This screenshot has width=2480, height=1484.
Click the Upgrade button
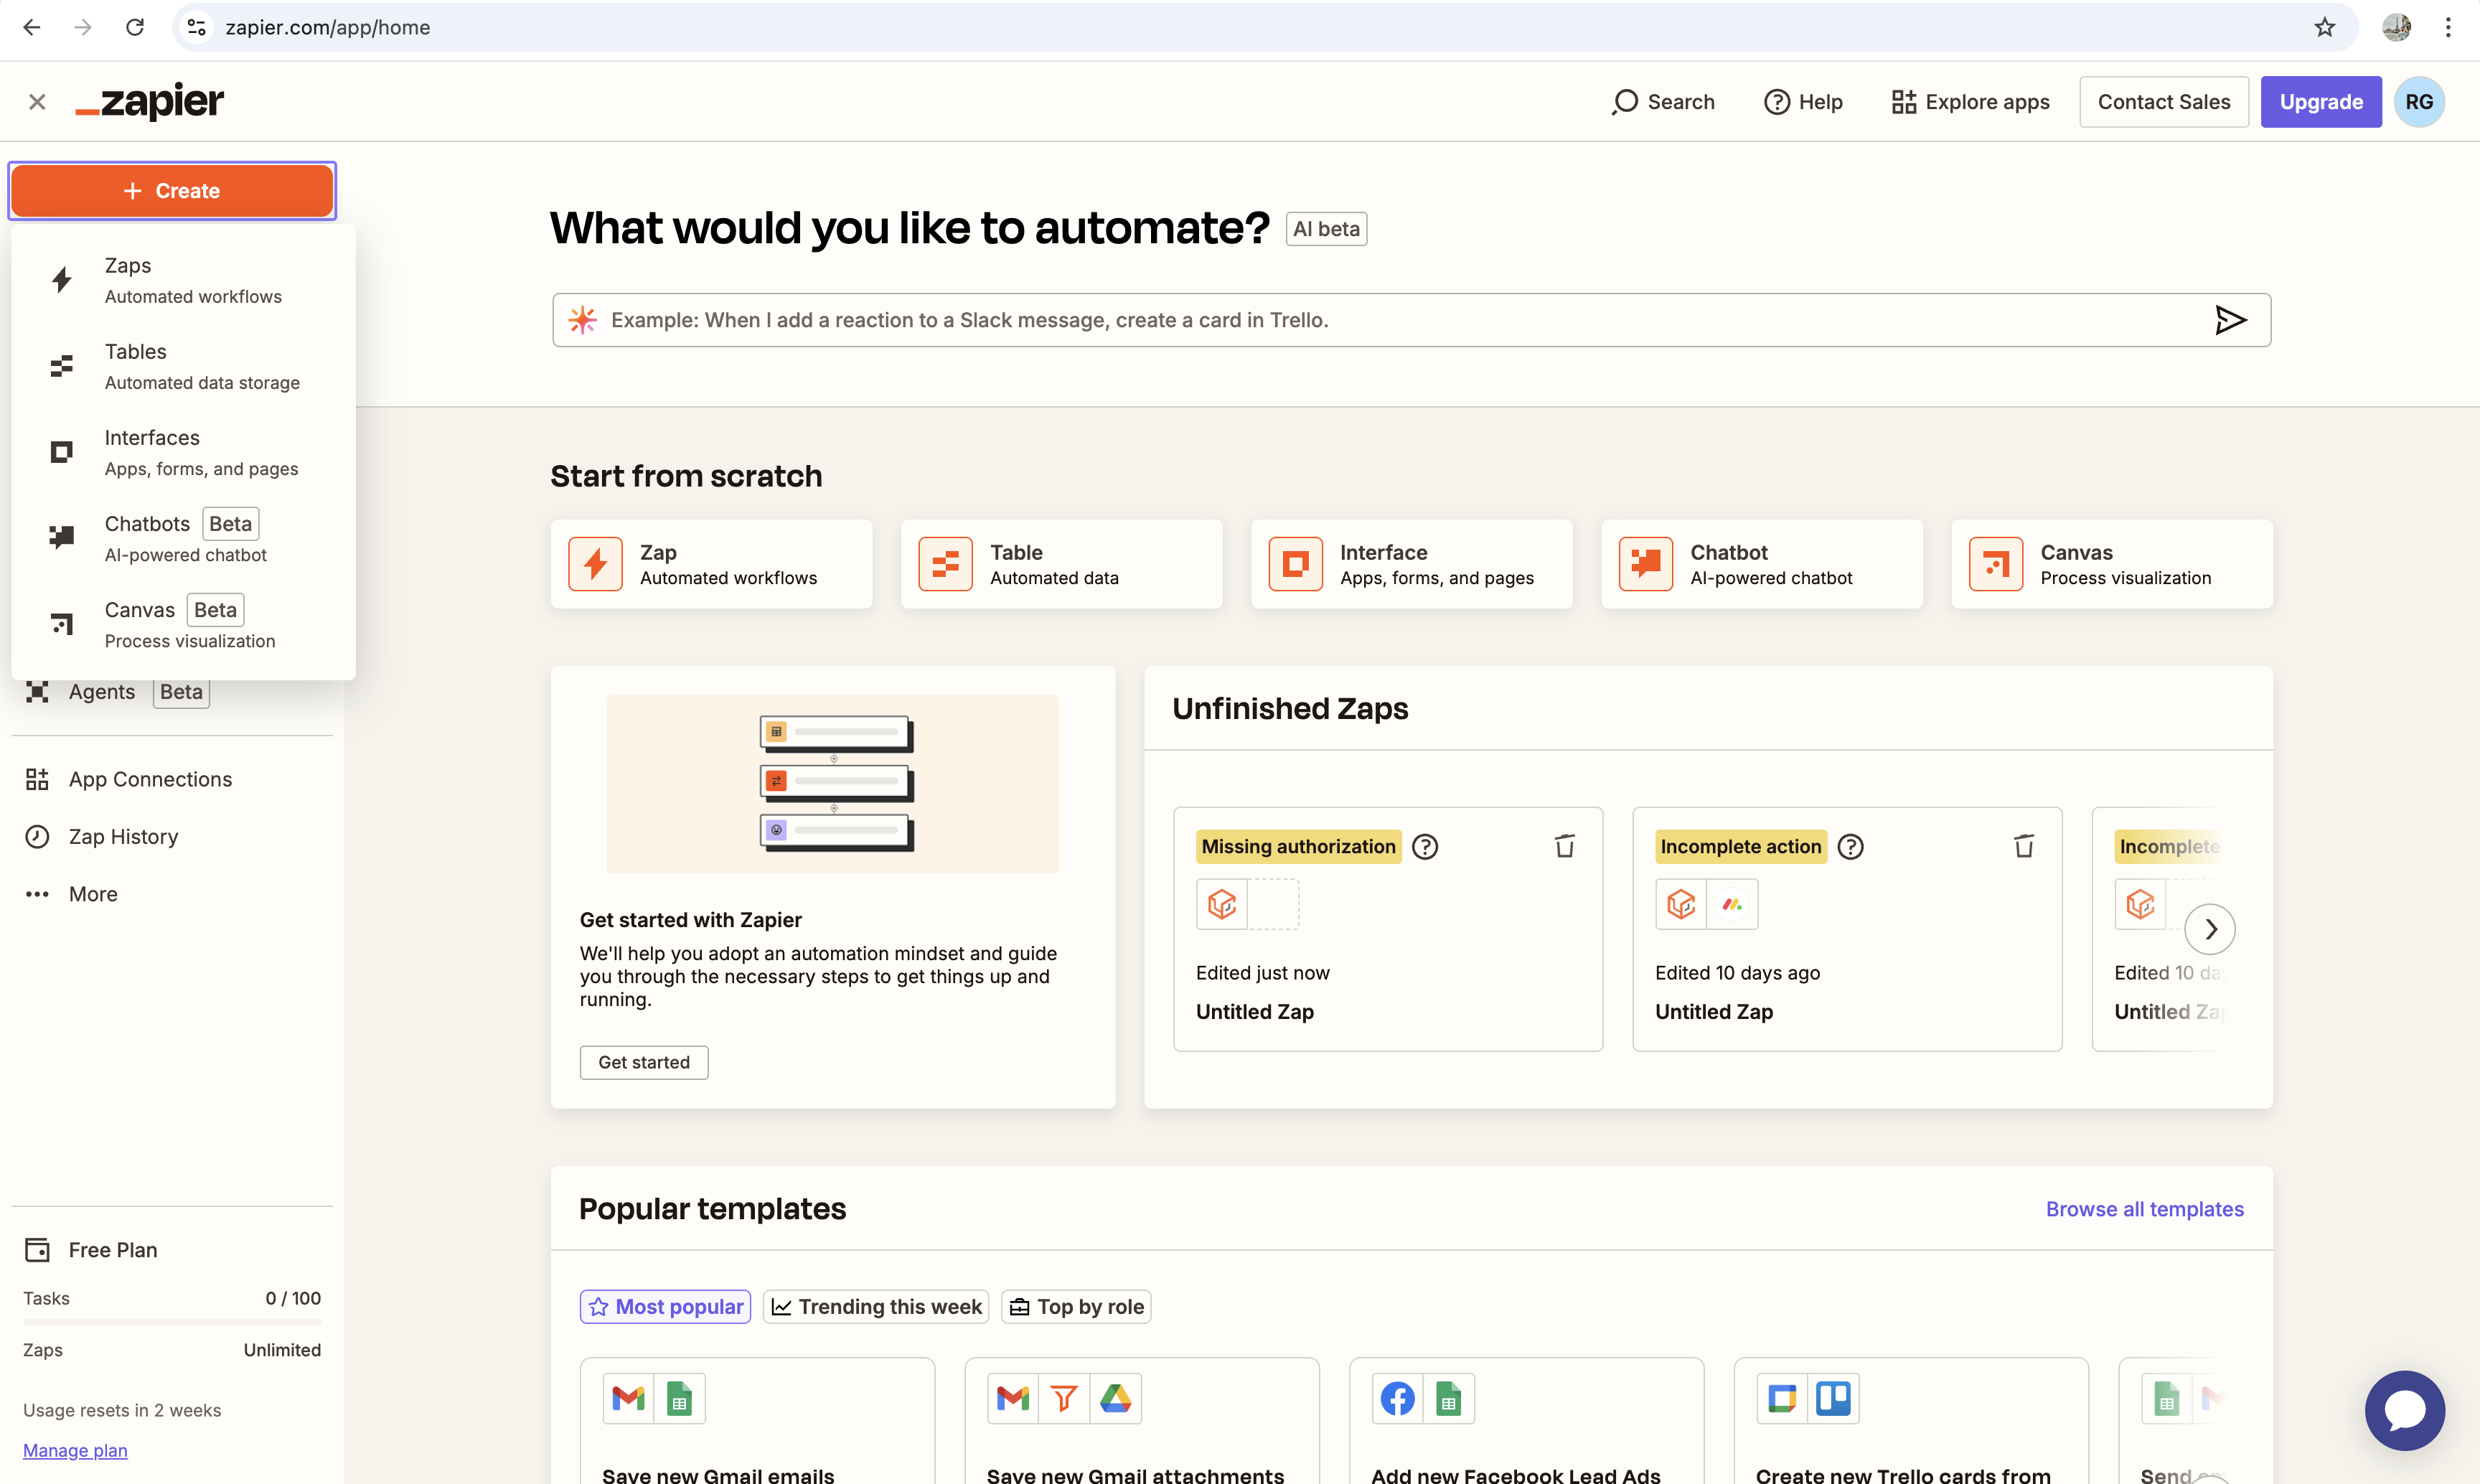point(2320,102)
